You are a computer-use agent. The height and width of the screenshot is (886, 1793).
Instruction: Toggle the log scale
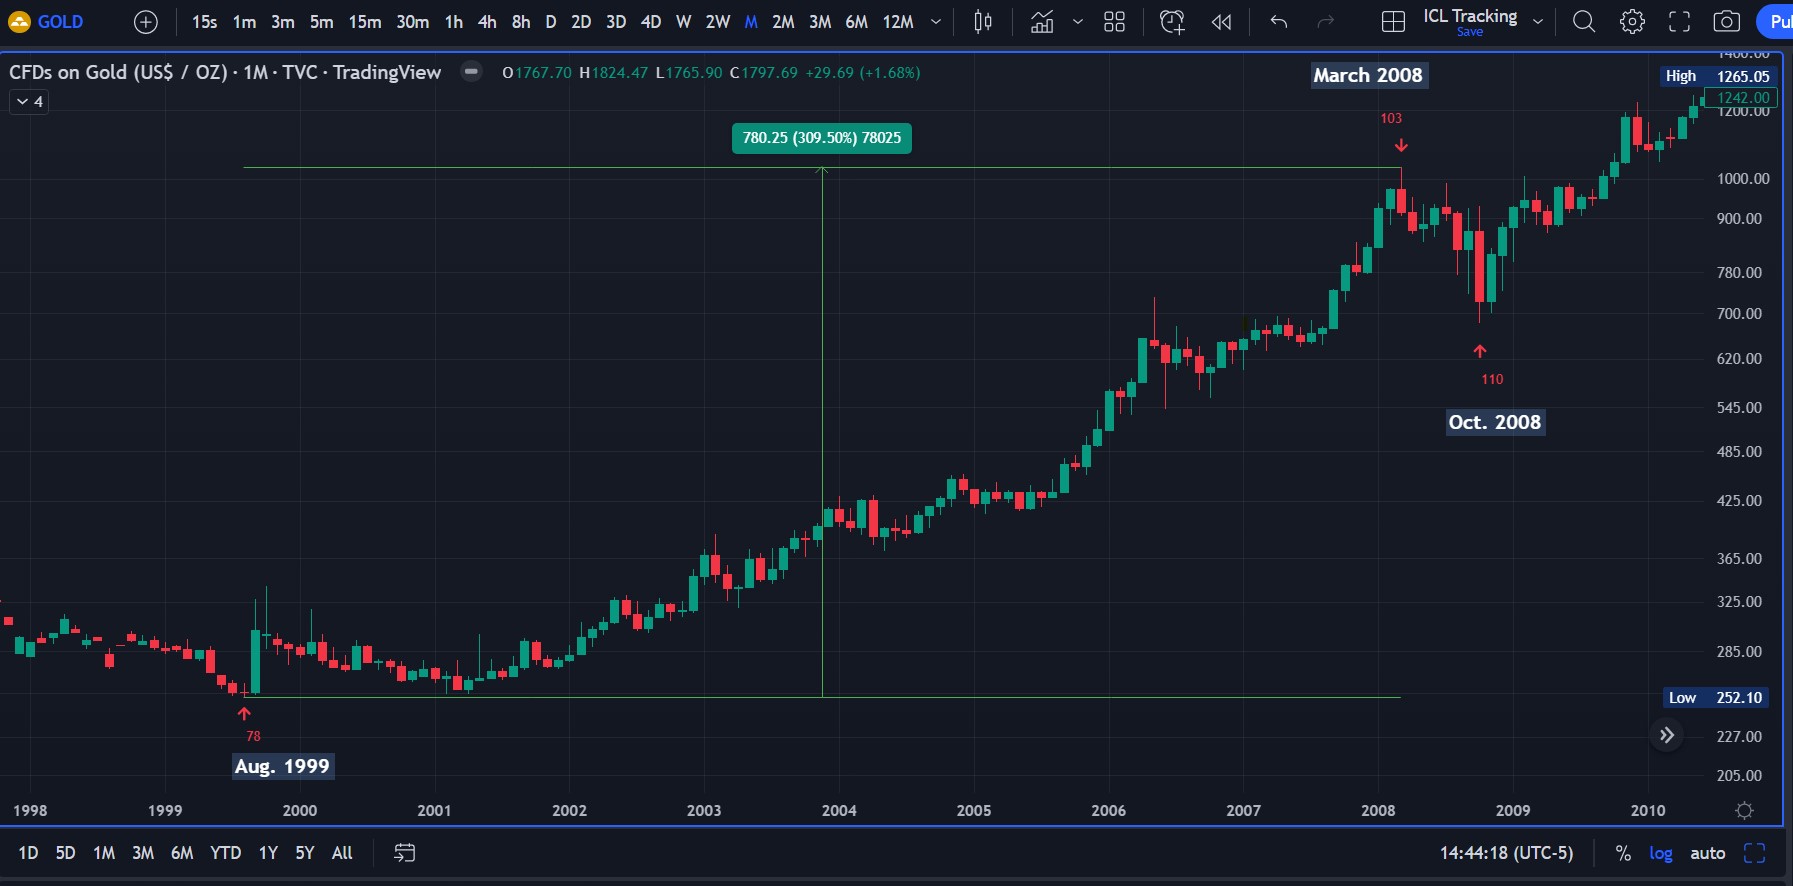[1661, 853]
